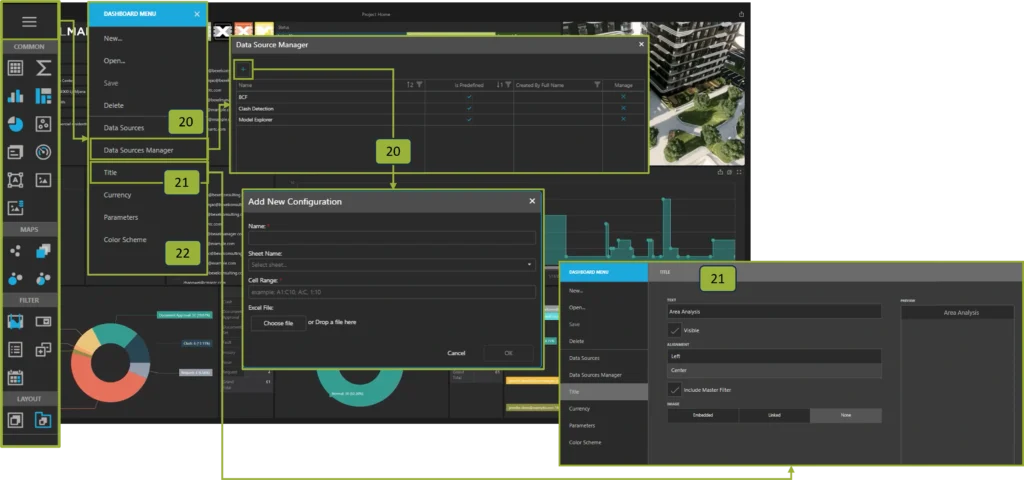Screen dimensions: 1024x480
Task: Add a Cards item from toolbox
Action: coord(16,152)
